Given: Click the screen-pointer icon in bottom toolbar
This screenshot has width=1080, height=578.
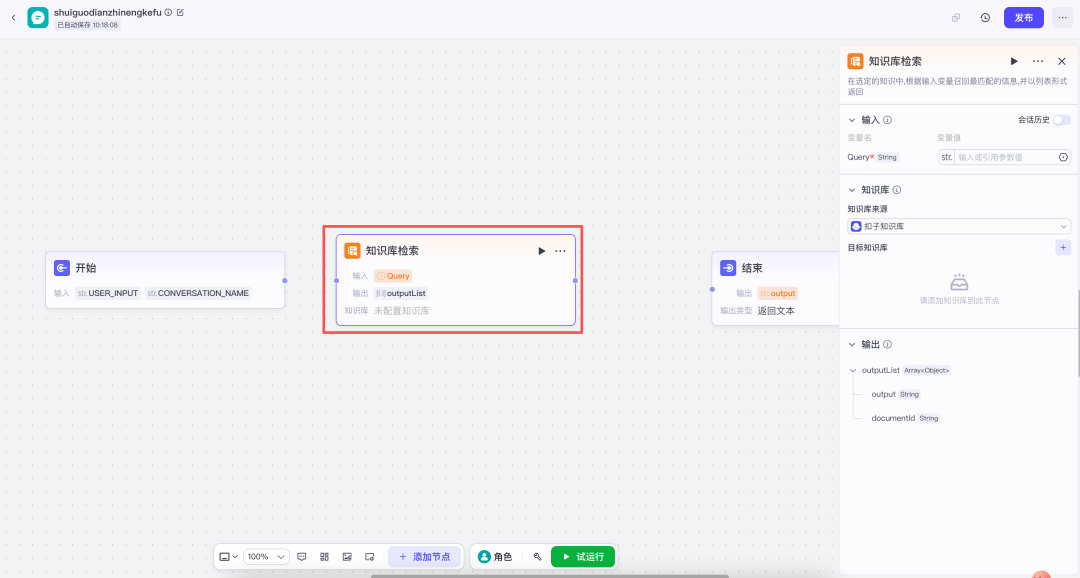Looking at the screenshot, I should click(x=370, y=557).
